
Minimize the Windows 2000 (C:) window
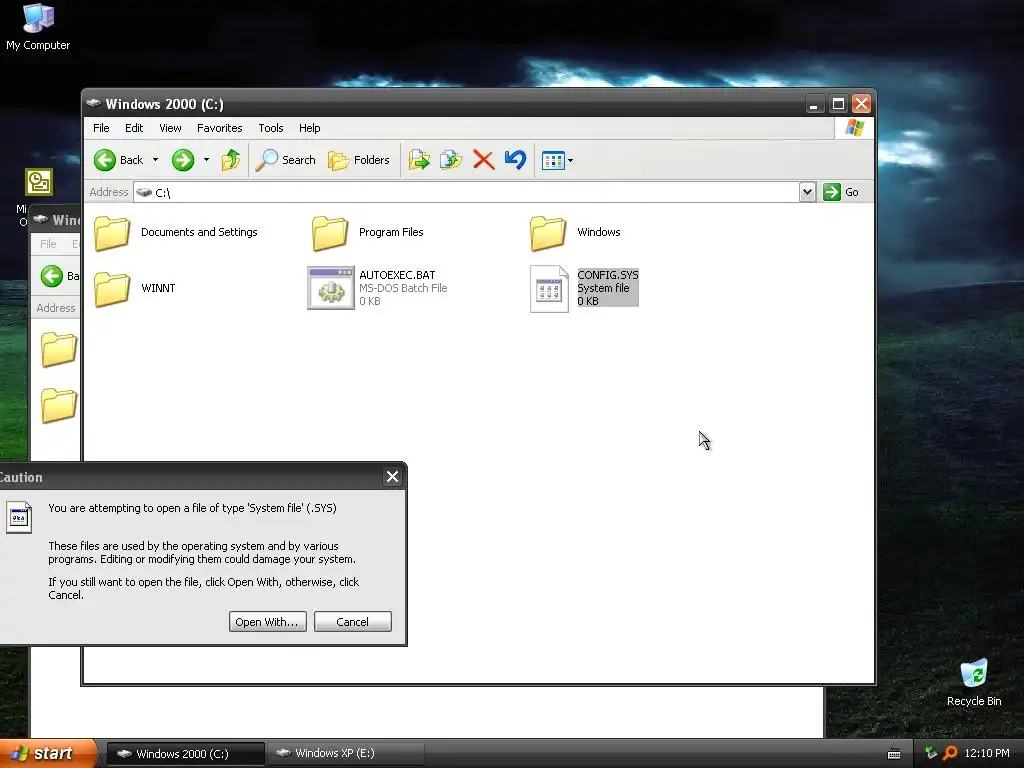click(x=814, y=104)
